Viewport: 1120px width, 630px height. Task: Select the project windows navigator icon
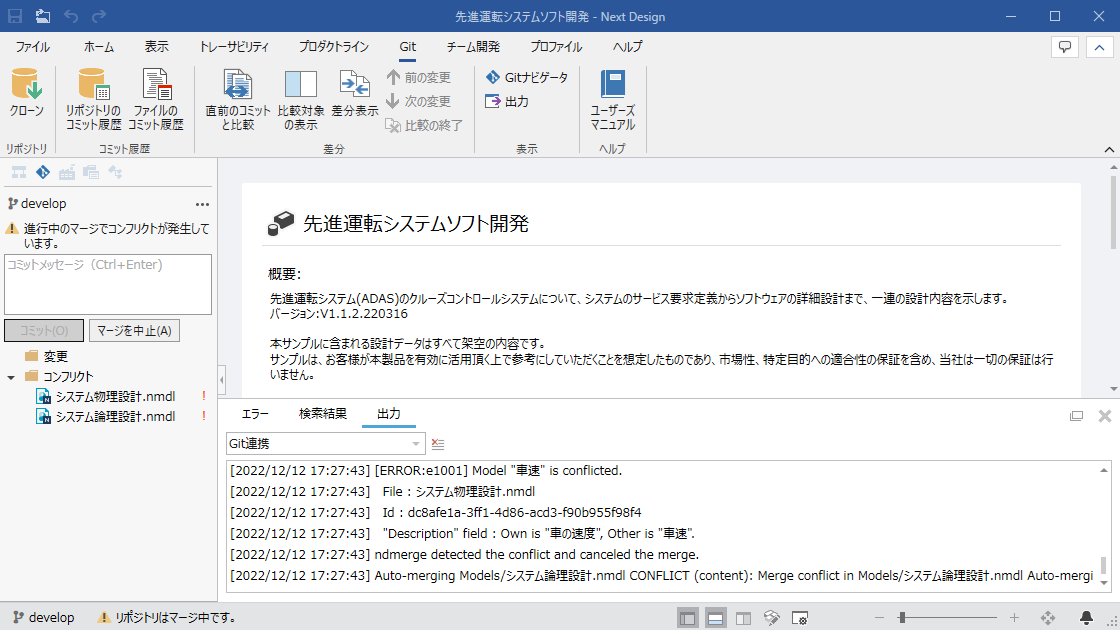[91, 172]
